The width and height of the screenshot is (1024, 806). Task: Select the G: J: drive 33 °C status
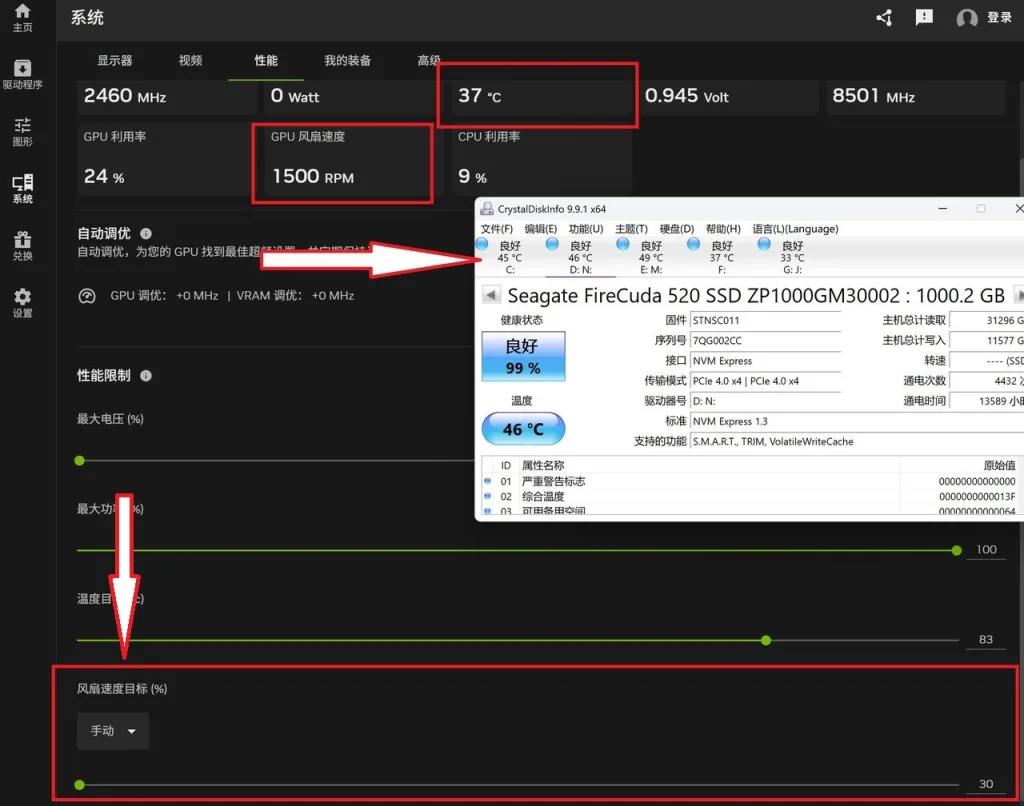(792, 257)
